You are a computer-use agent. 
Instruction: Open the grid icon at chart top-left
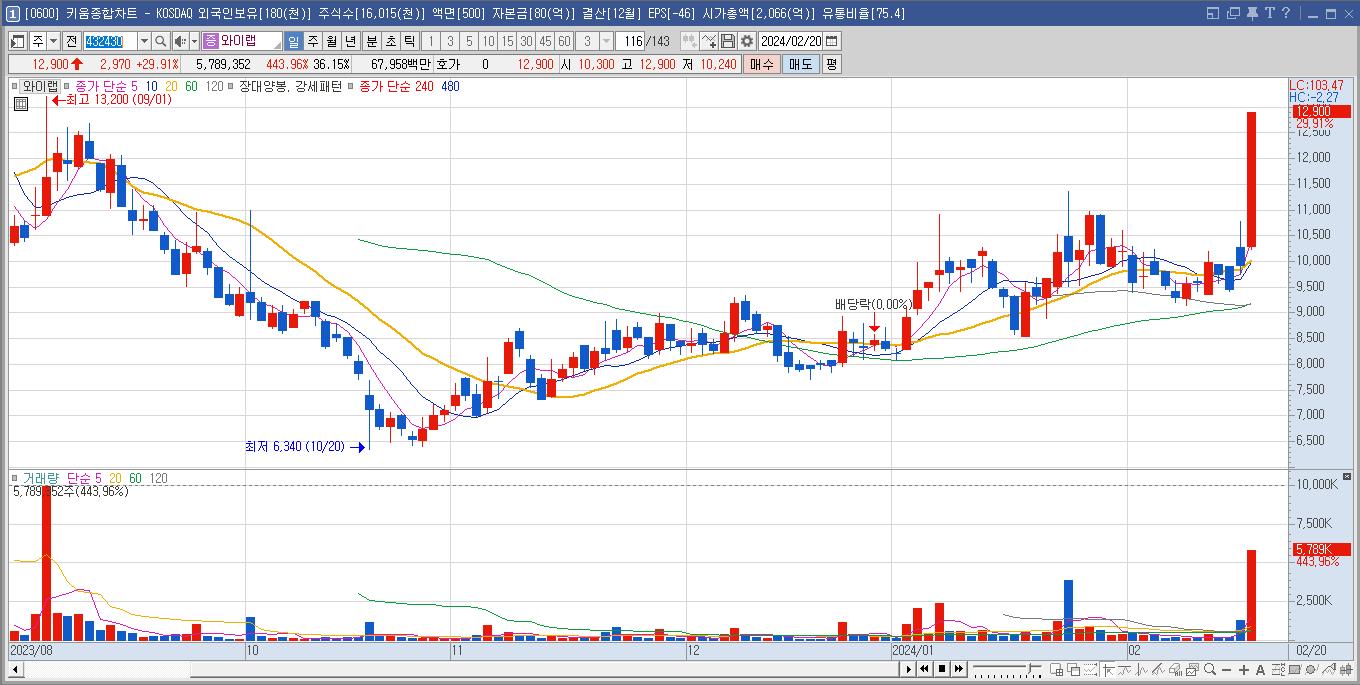click(x=20, y=103)
